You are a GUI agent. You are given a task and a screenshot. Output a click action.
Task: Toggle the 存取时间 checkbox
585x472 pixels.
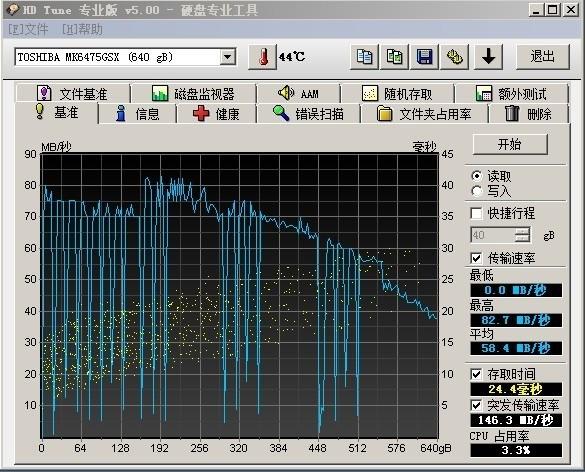point(476,374)
